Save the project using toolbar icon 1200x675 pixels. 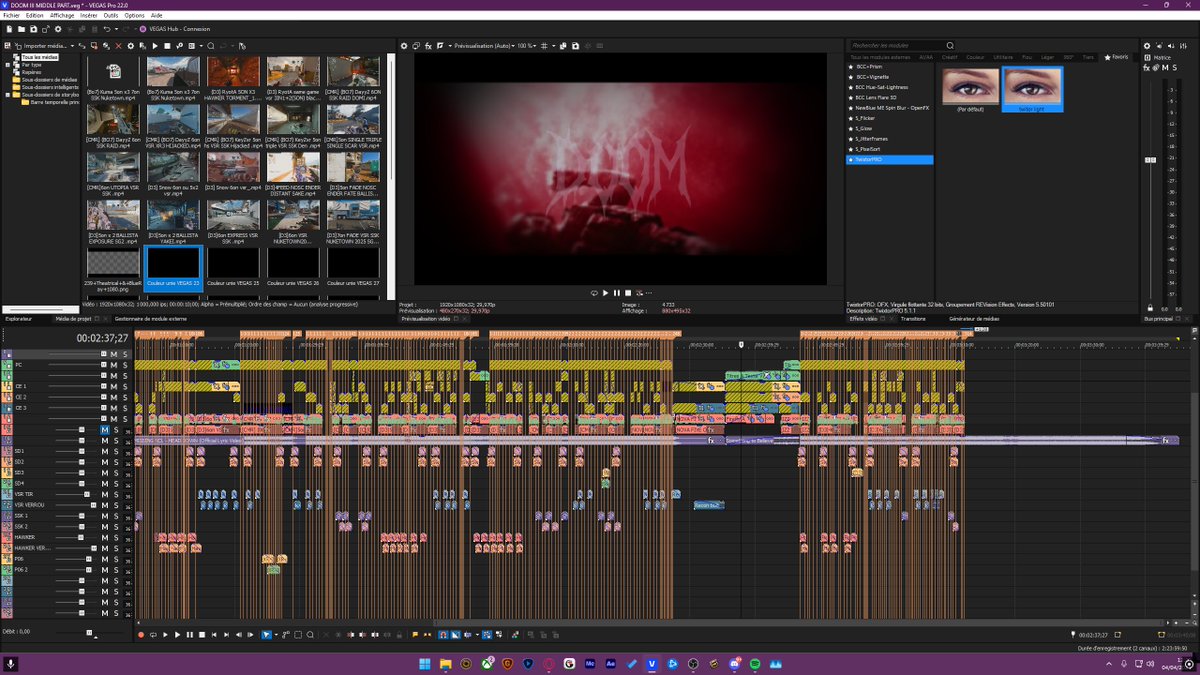pos(33,29)
